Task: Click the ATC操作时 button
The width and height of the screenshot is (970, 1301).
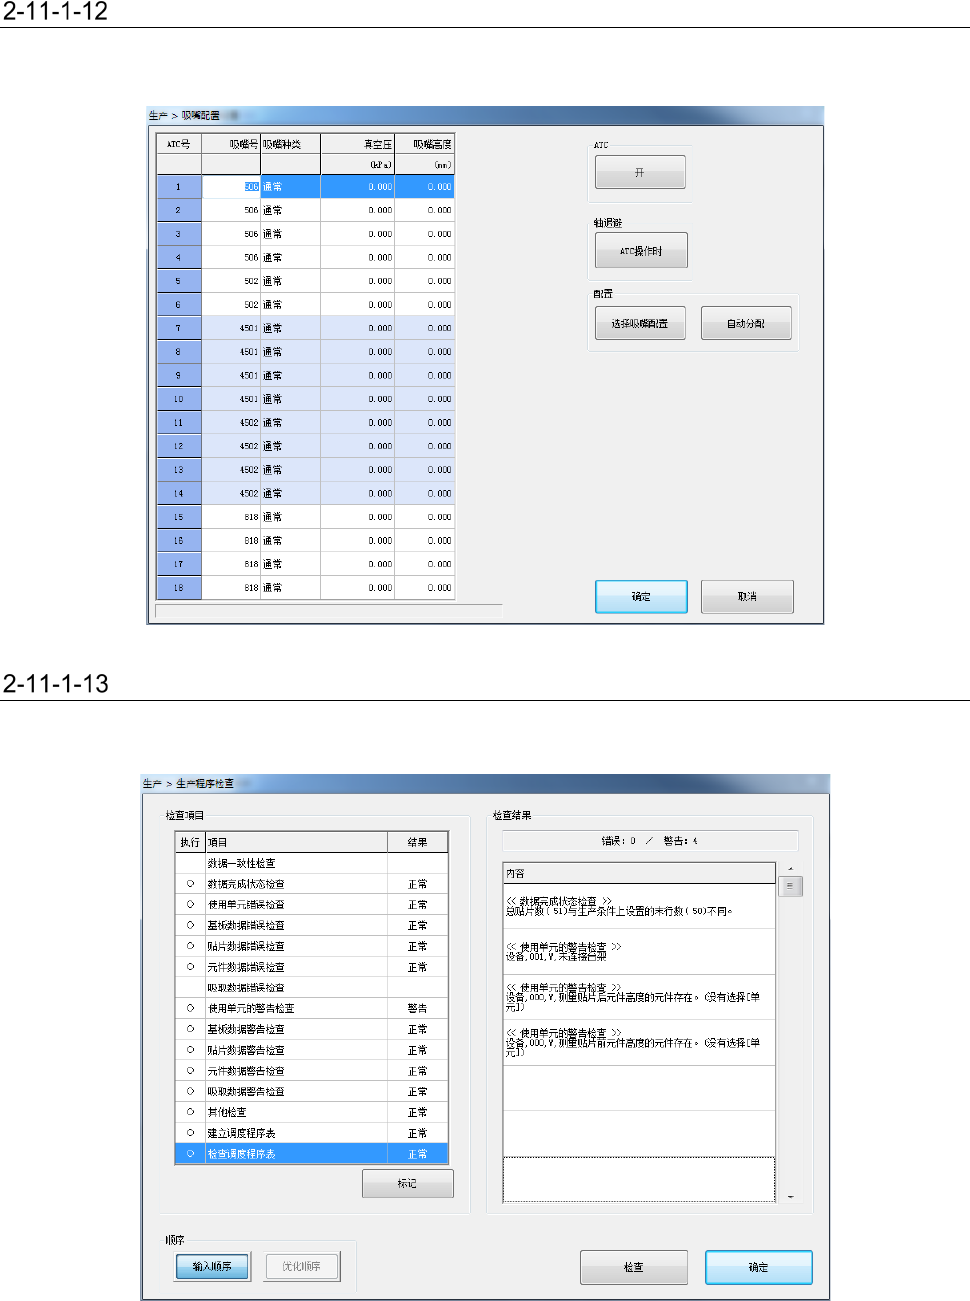Action: coord(641,250)
